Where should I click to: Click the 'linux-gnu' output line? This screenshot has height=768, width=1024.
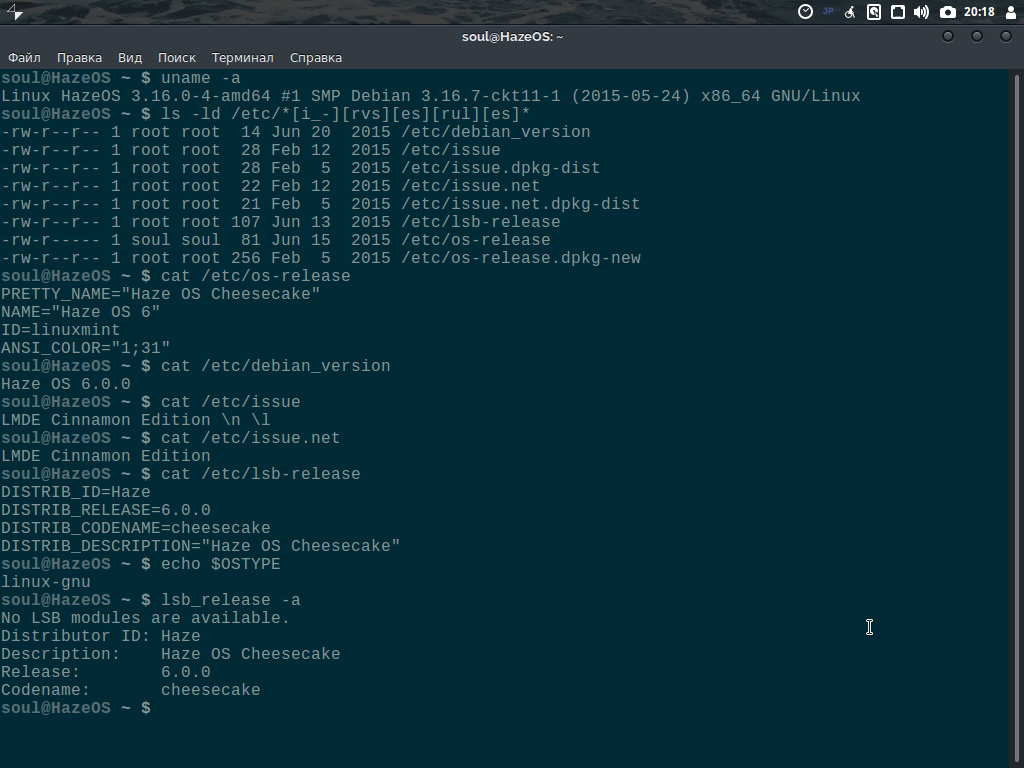(x=46, y=582)
